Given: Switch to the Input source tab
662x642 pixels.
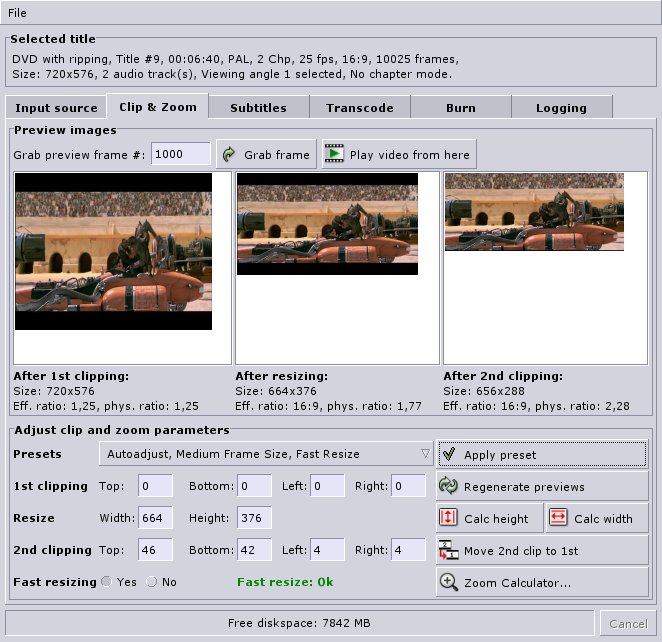Looking at the screenshot, I should [x=56, y=108].
